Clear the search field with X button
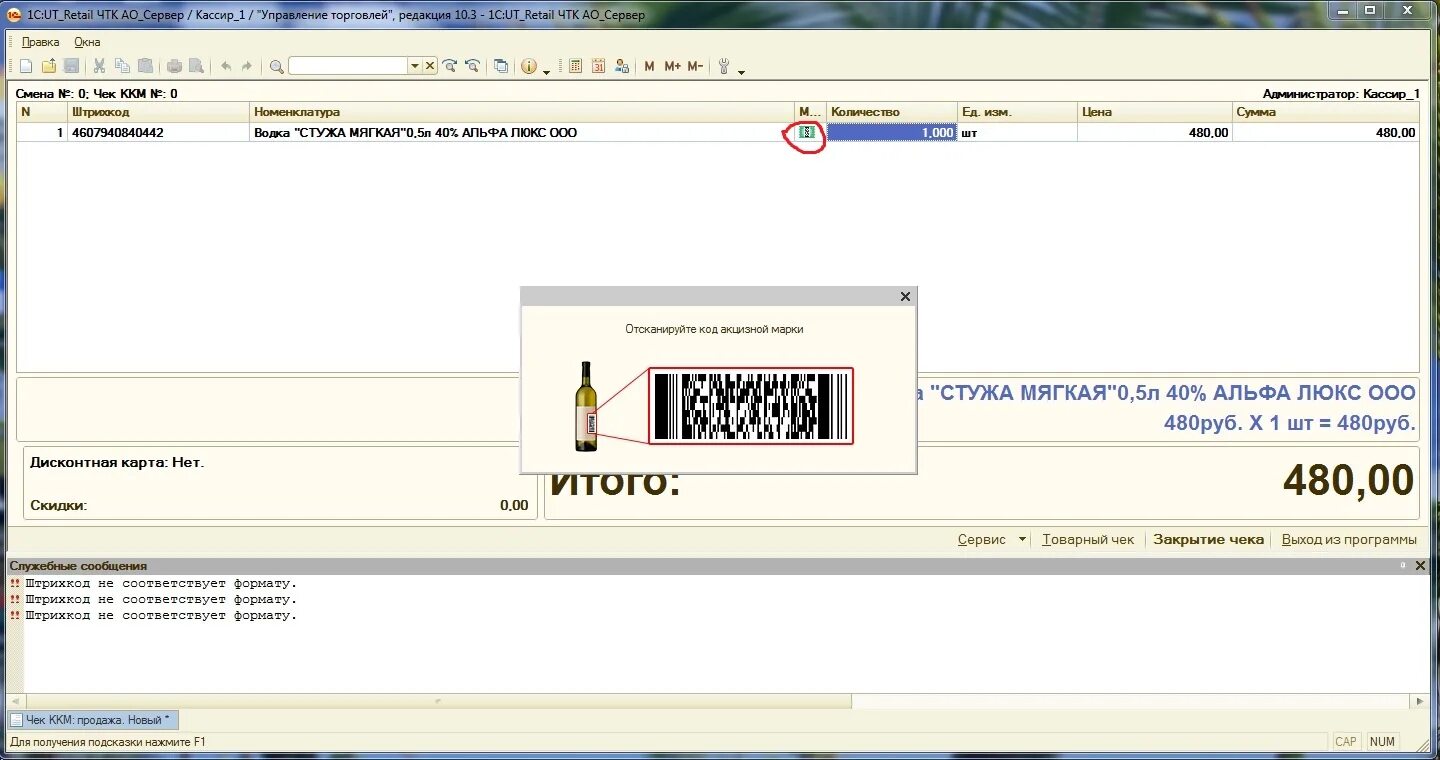Screen dimensions: 1440x760 pyautogui.click(x=430, y=66)
